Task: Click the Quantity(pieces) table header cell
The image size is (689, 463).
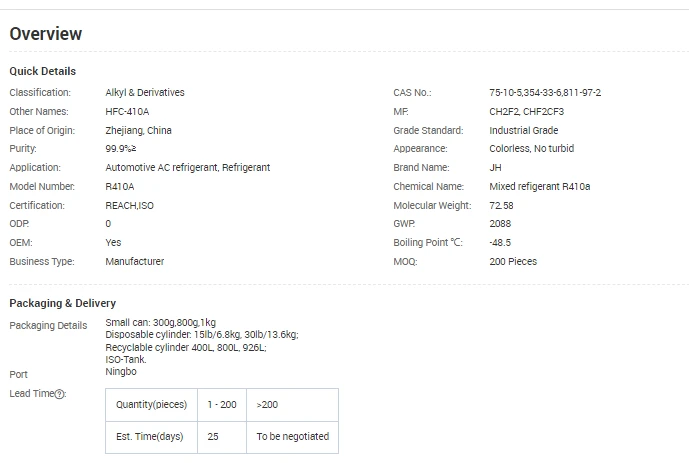Action: [x=152, y=405]
